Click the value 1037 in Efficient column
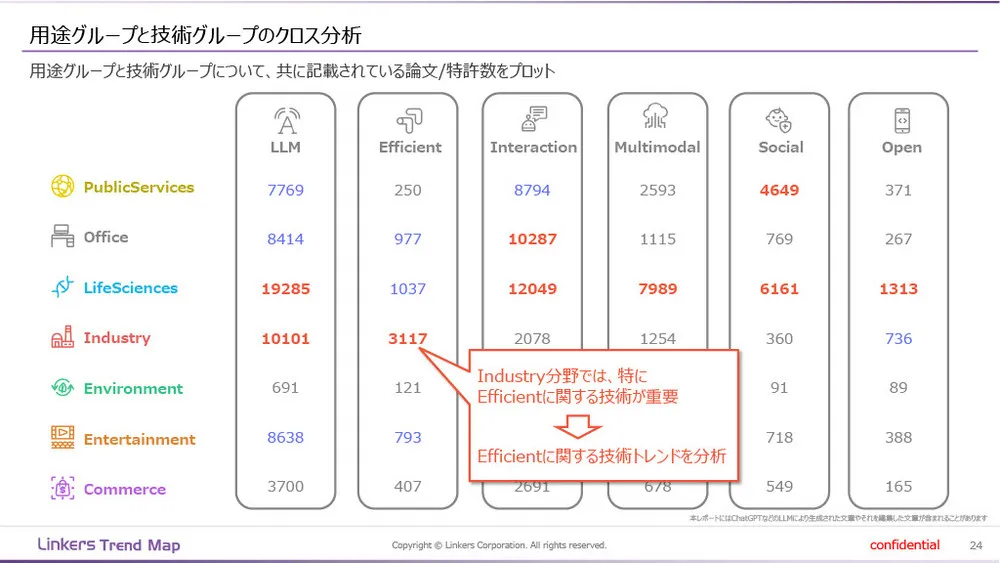 pos(408,289)
